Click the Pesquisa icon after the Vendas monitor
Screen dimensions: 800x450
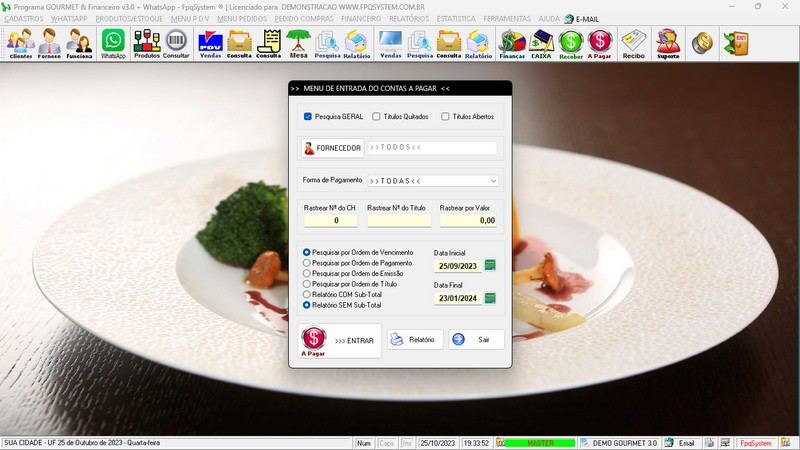pos(420,43)
